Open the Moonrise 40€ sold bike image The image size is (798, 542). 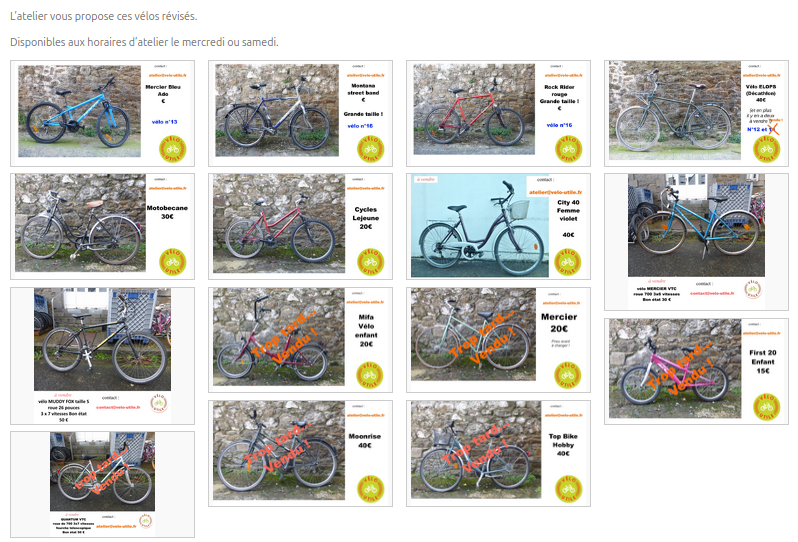[x=300, y=453]
